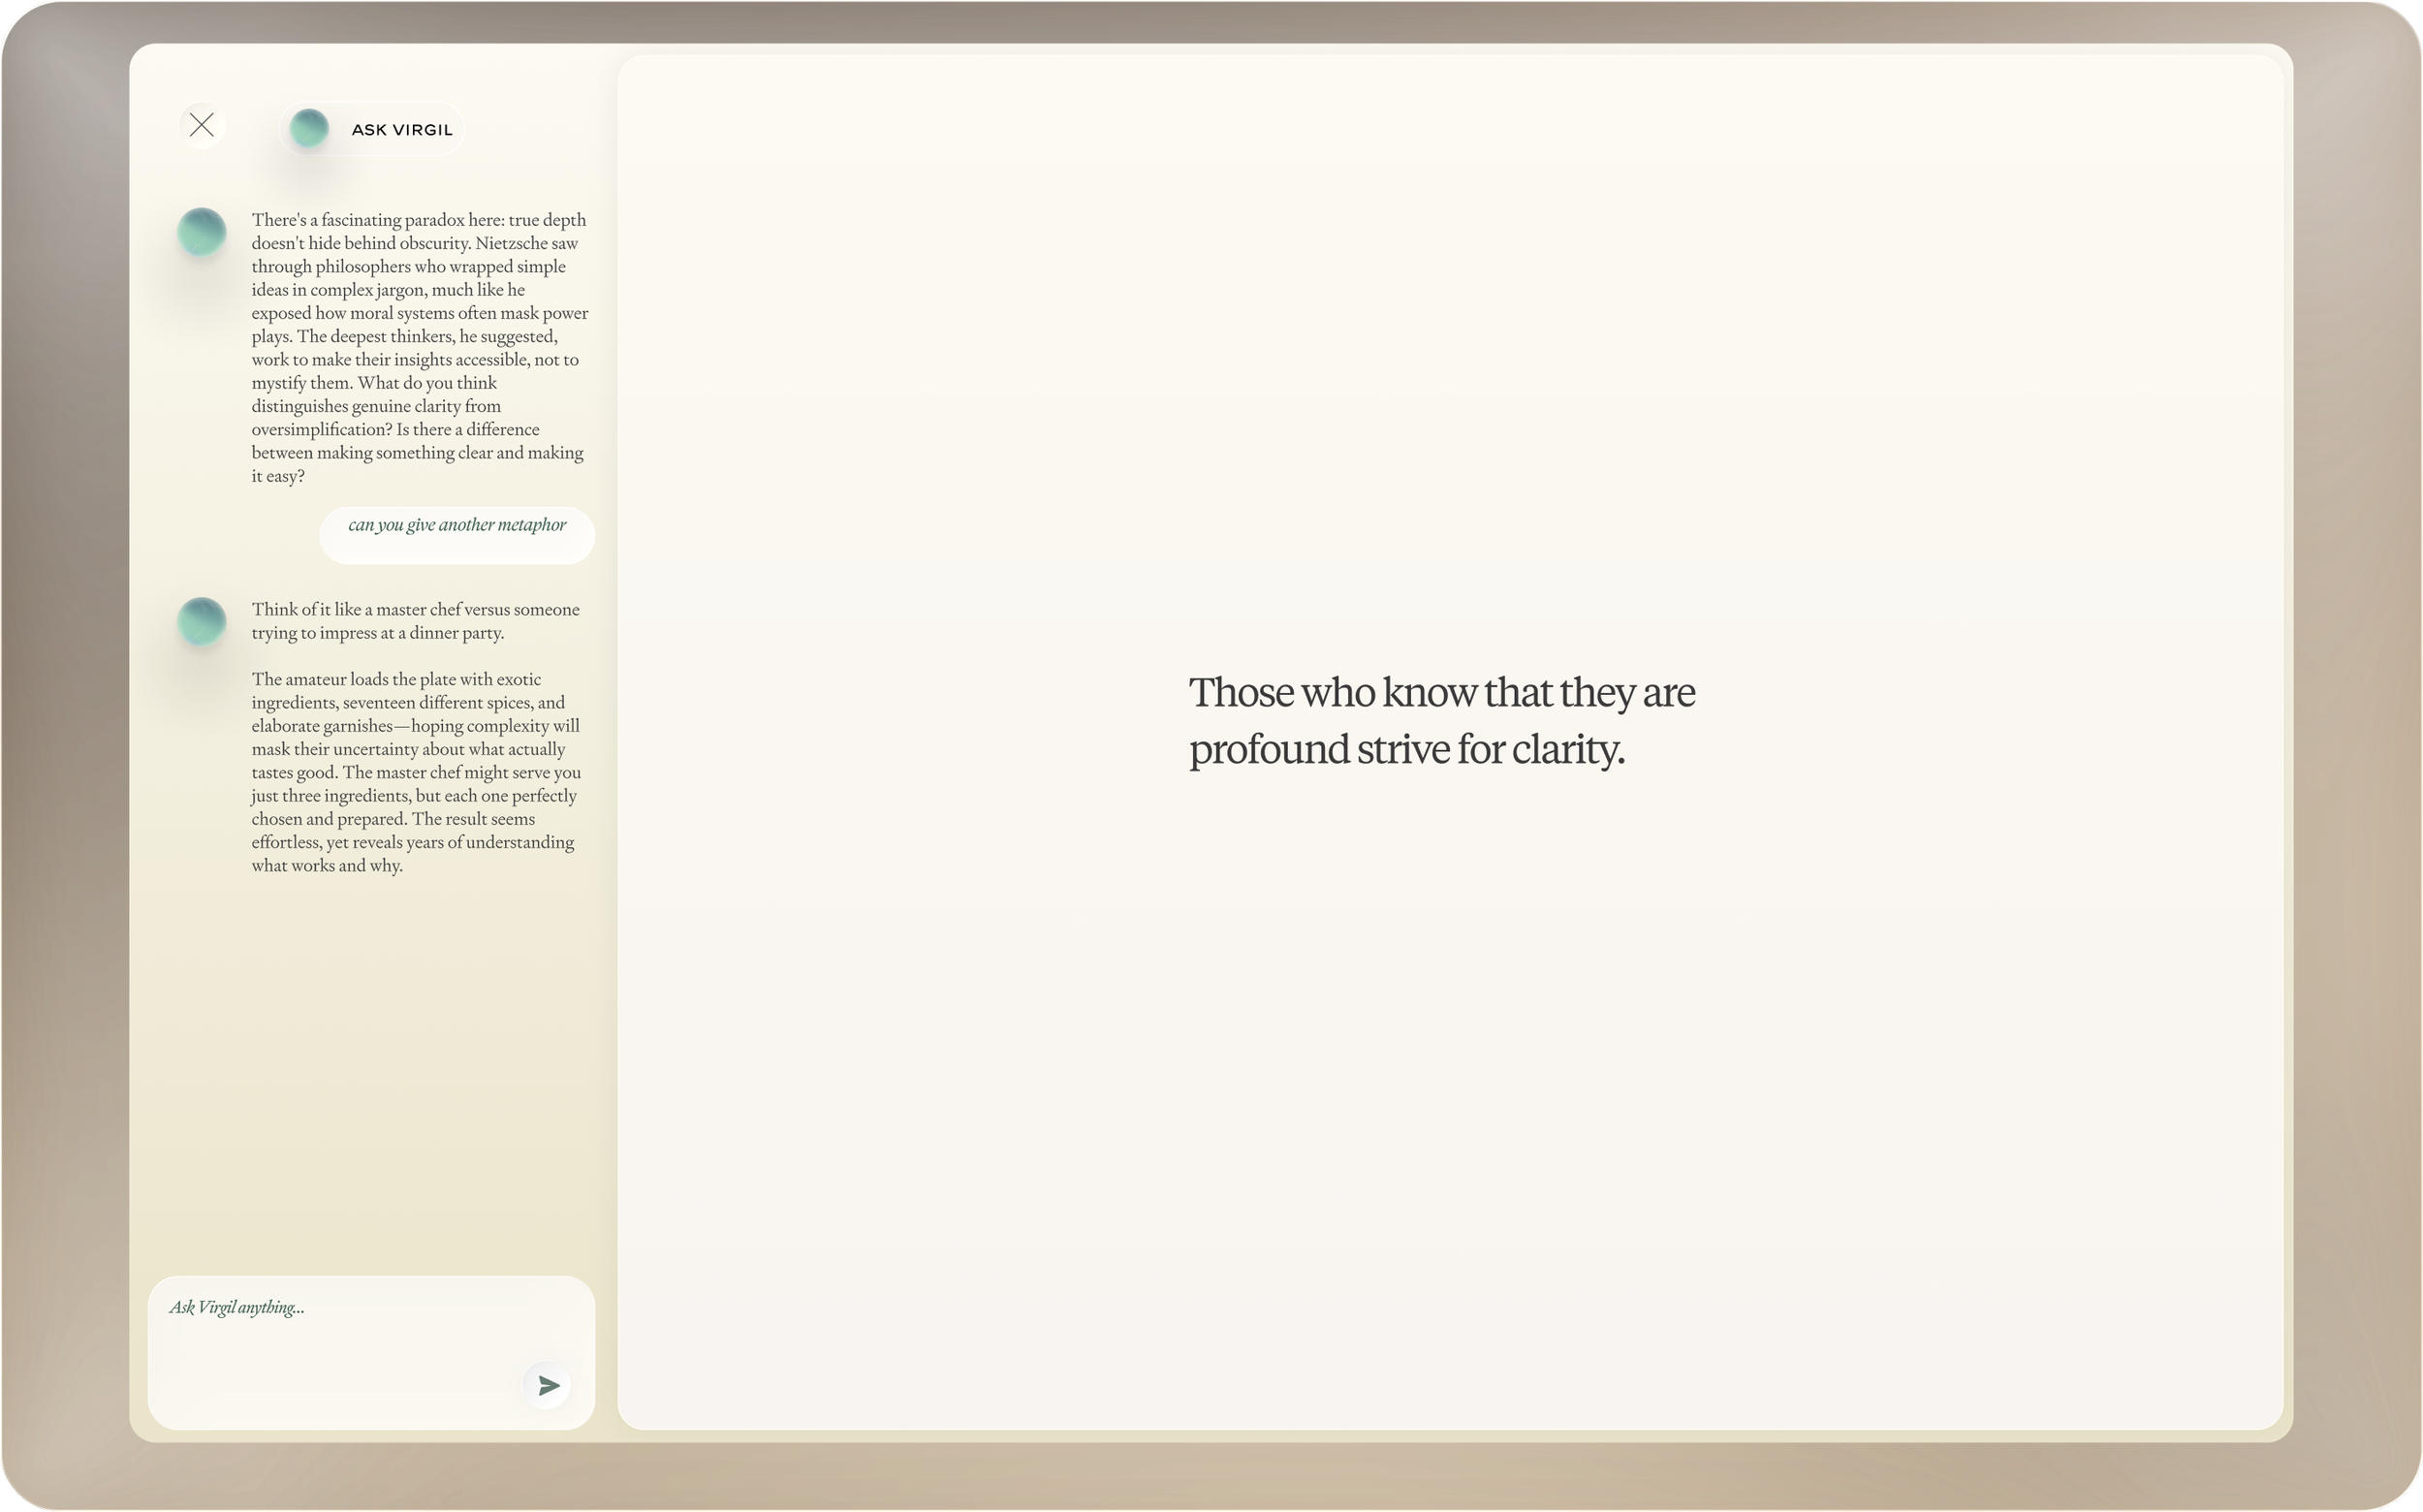Image resolution: width=2423 pixels, height=1512 pixels.
Task: Click the Virgil avatar next to the Nietzsche paradox message
Action: click(202, 233)
